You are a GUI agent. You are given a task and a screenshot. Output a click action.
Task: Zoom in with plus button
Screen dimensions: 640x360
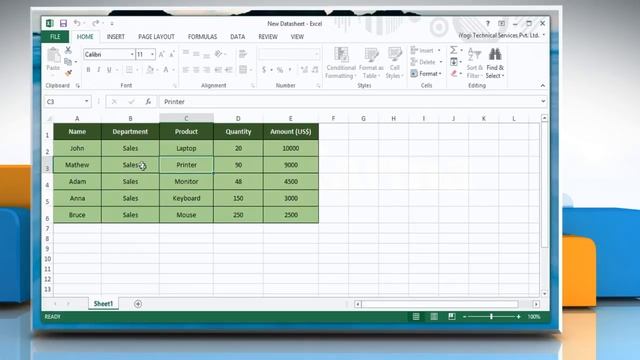click(518, 317)
